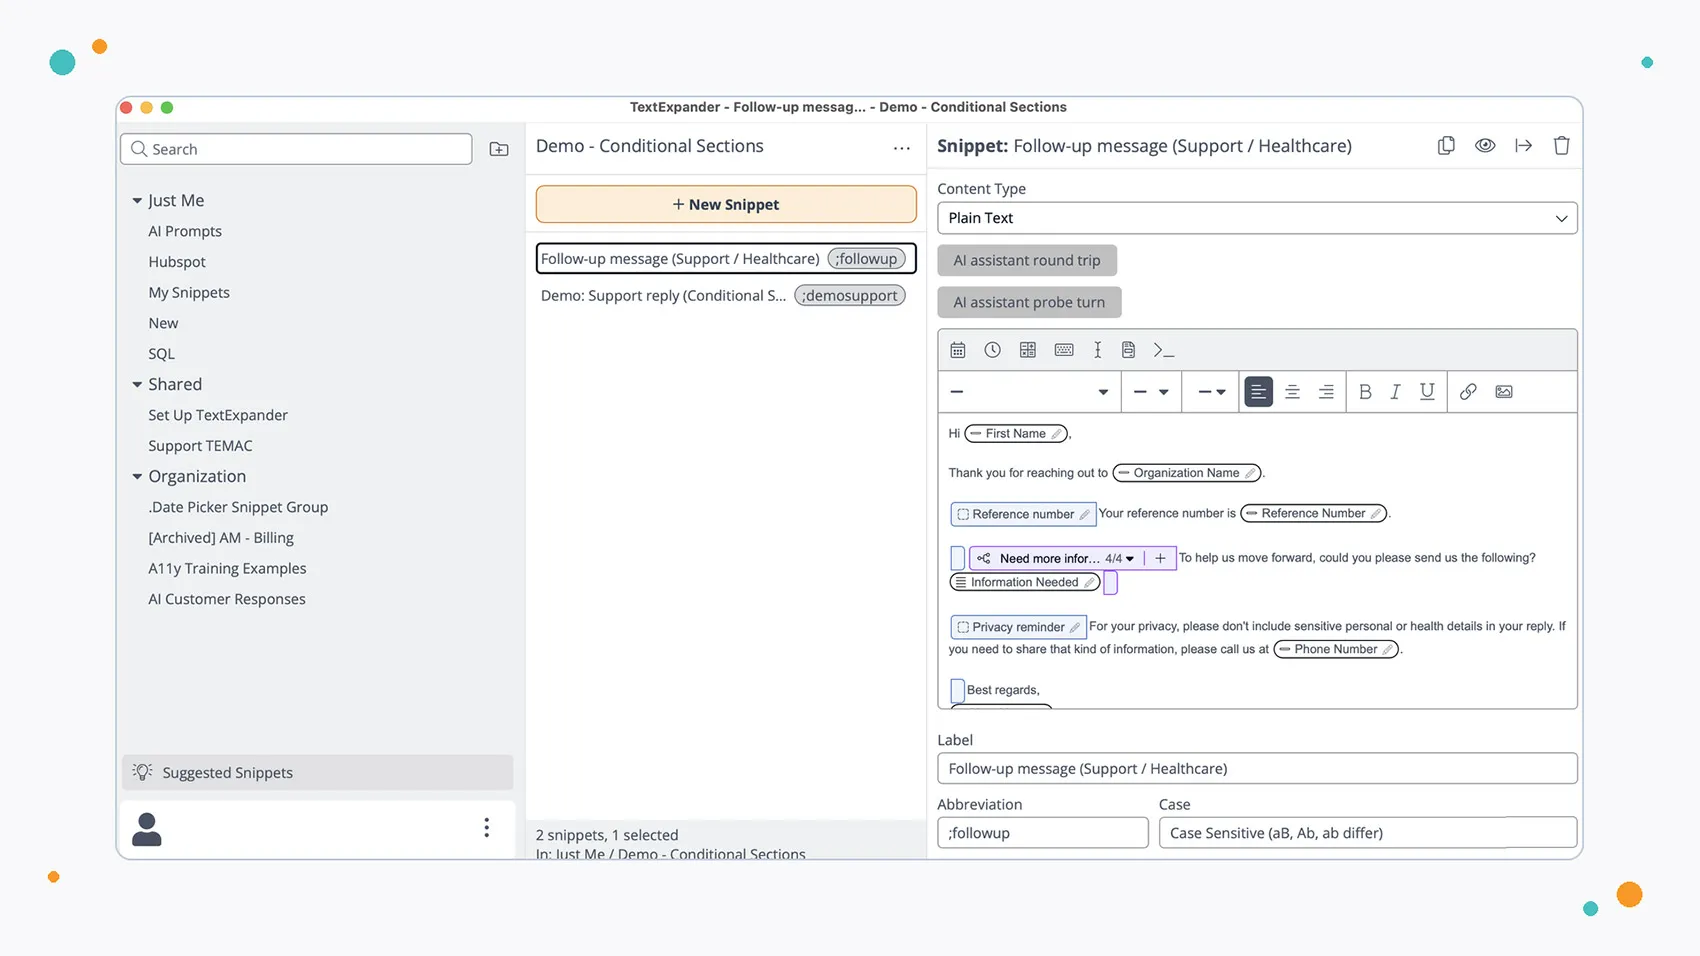
Task: Insert an image with the picture icon
Action: tap(1504, 392)
